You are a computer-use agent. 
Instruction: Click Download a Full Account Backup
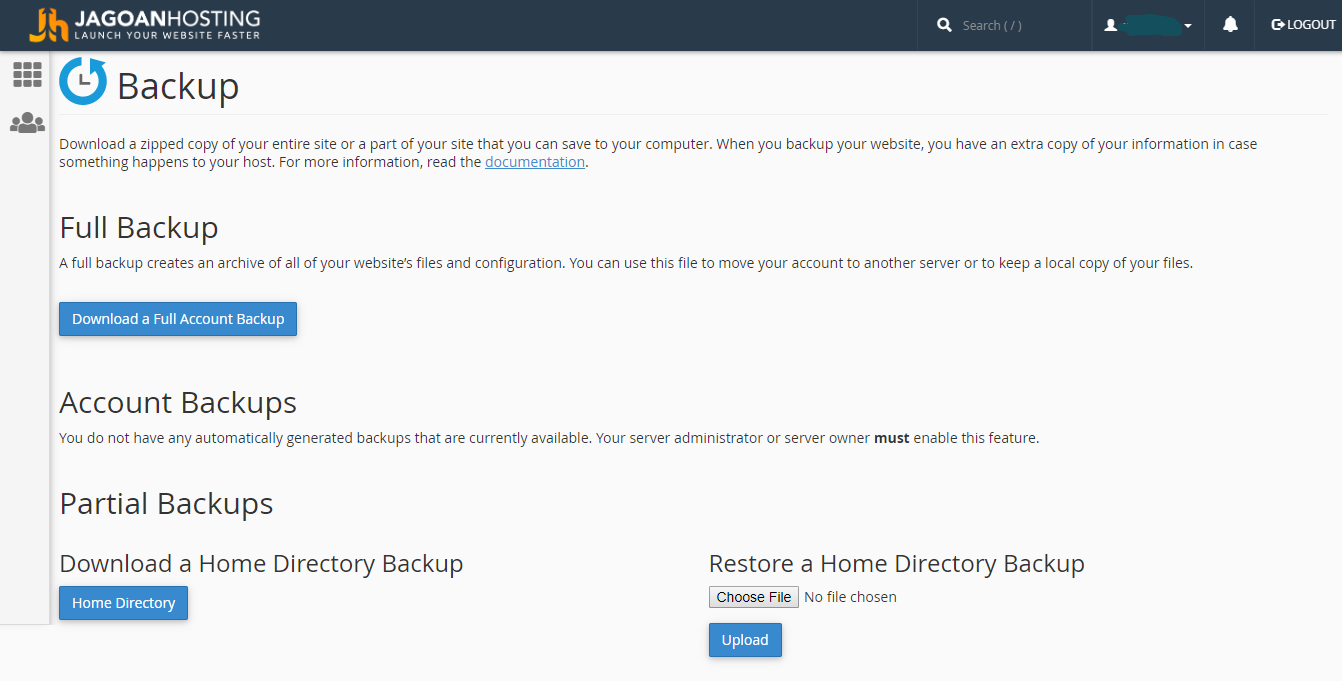tap(178, 319)
